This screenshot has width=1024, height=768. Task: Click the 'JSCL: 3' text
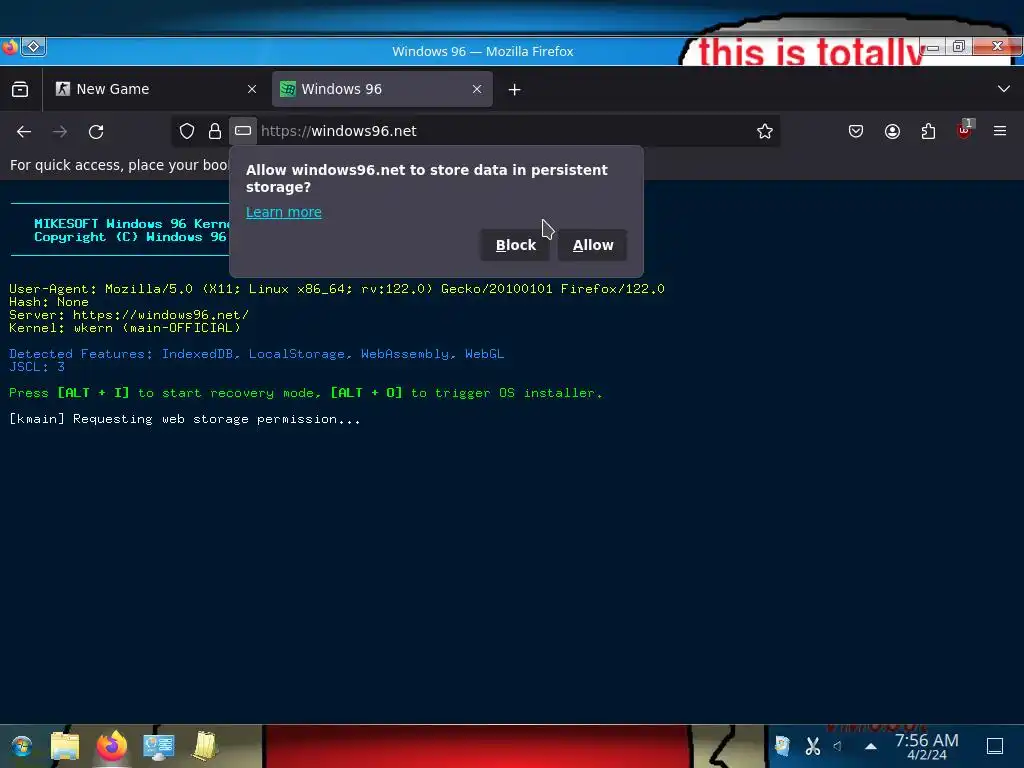37,367
